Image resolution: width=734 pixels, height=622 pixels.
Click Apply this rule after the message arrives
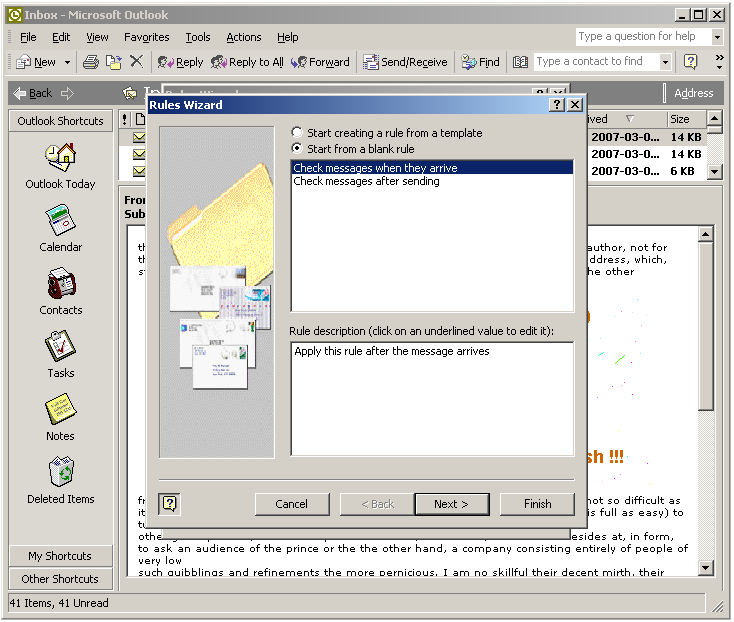[392, 351]
